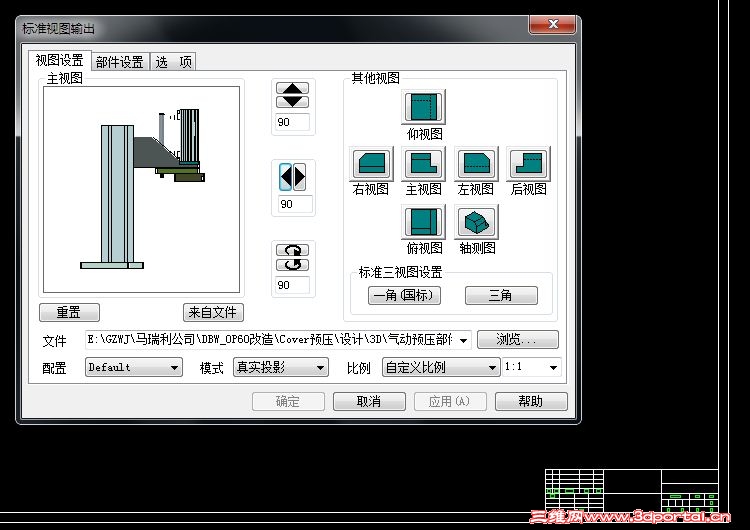Open the 配置 Default dropdown
Viewport: 750px width, 530px height.
pos(133,367)
